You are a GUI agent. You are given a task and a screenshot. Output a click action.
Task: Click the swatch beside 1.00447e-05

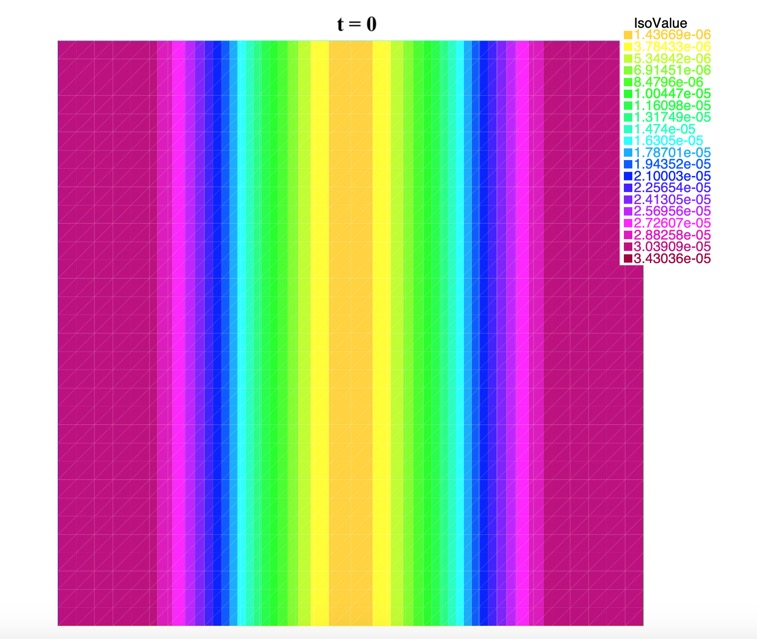click(x=628, y=94)
